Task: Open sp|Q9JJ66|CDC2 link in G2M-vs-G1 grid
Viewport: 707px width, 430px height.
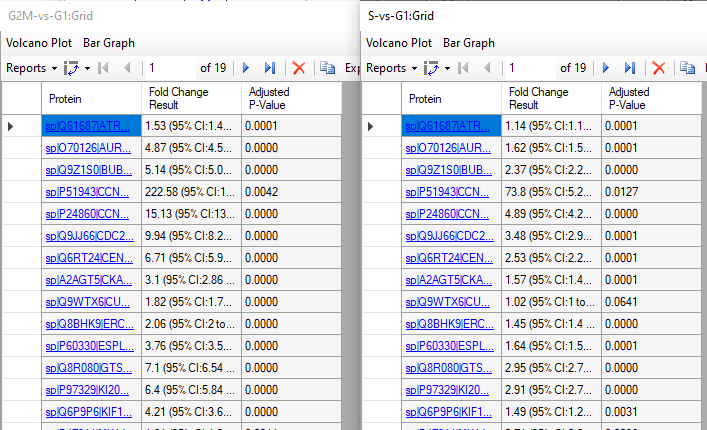Action: [89, 236]
